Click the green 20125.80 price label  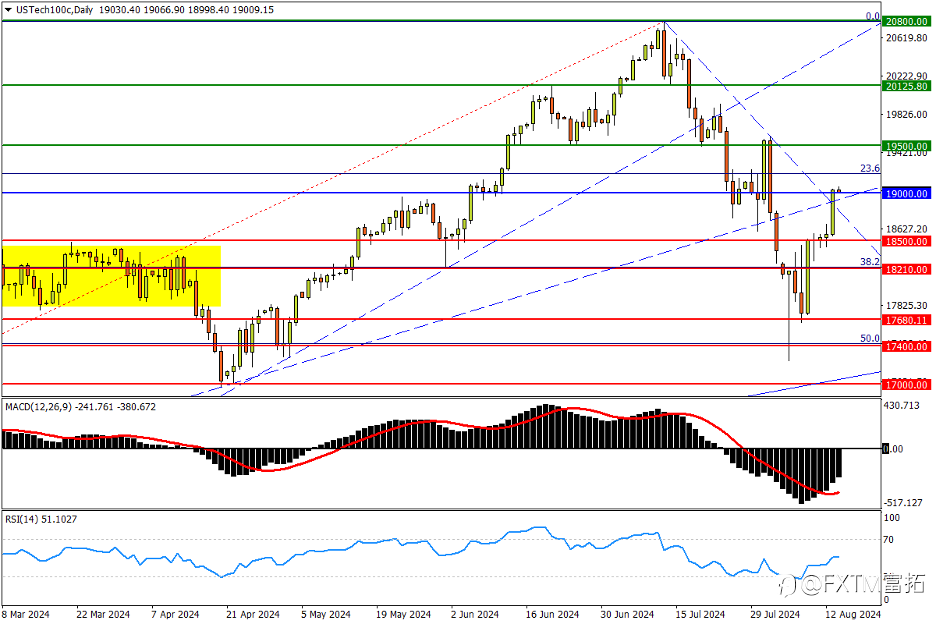coord(906,86)
